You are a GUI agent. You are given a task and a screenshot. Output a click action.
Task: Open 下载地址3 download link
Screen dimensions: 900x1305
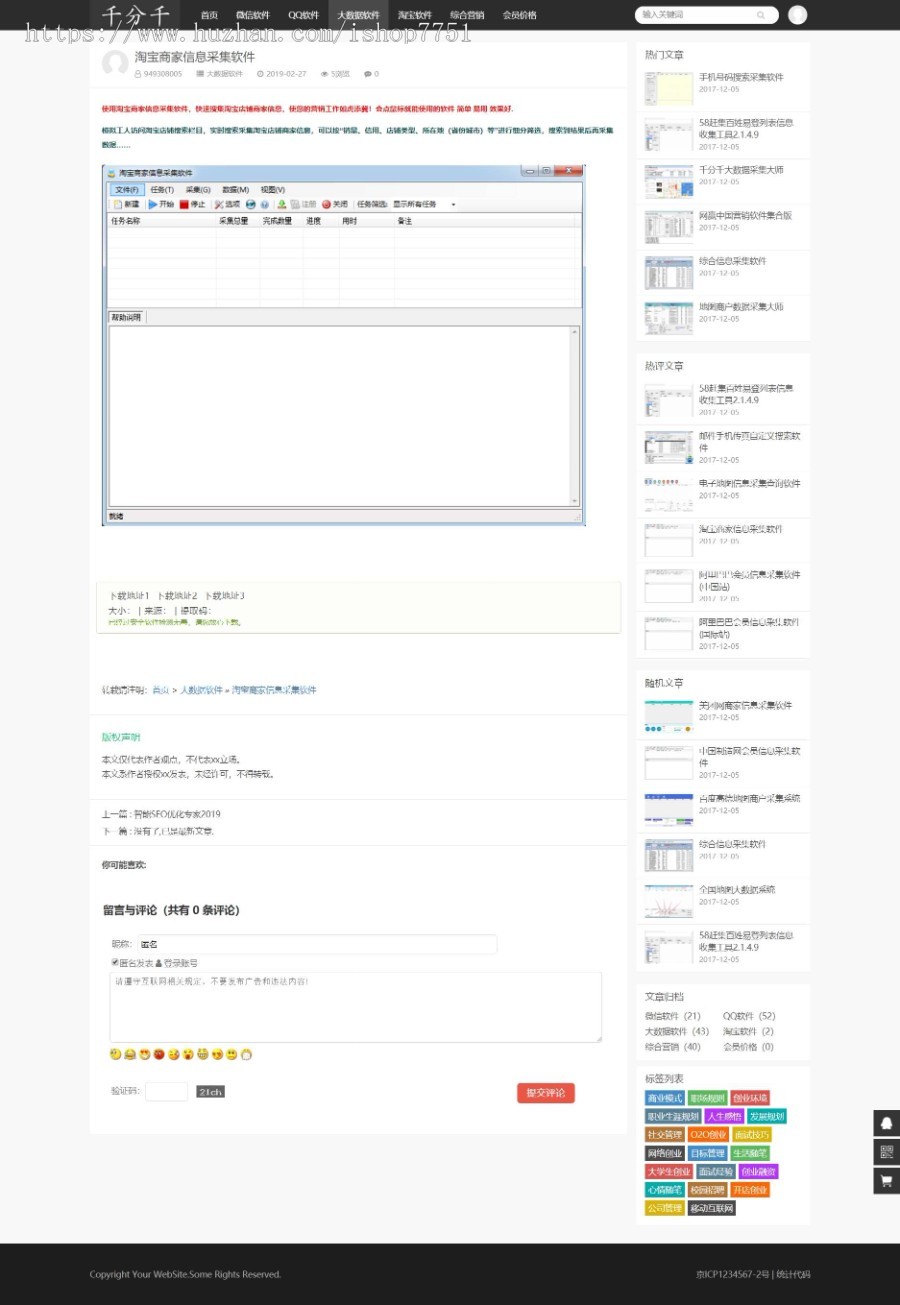pos(225,596)
